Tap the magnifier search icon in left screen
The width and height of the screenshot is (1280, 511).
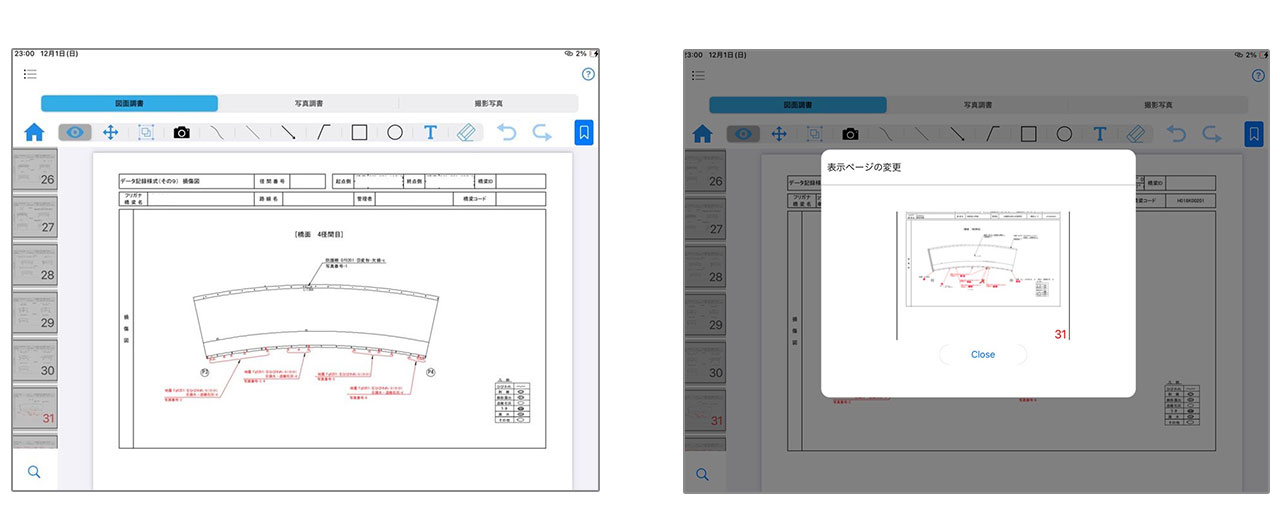[x=34, y=472]
